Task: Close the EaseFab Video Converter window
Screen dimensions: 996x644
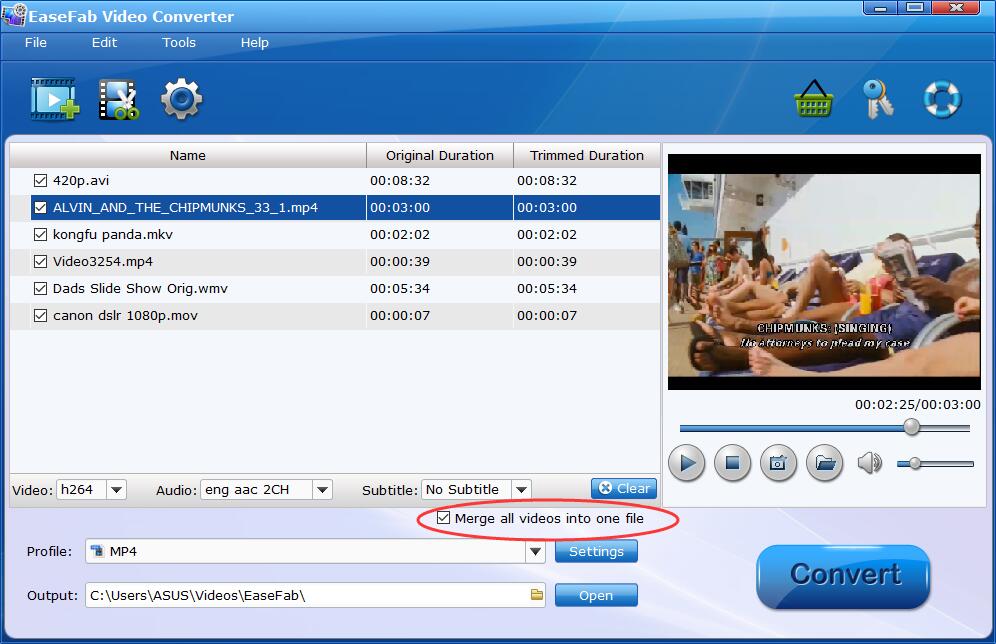Action: coord(955,8)
